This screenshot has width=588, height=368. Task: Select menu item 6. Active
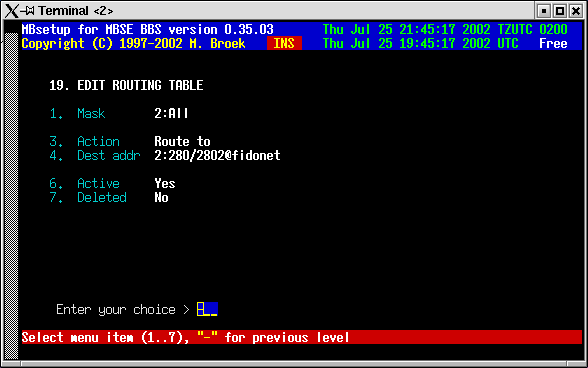[84, 183]
